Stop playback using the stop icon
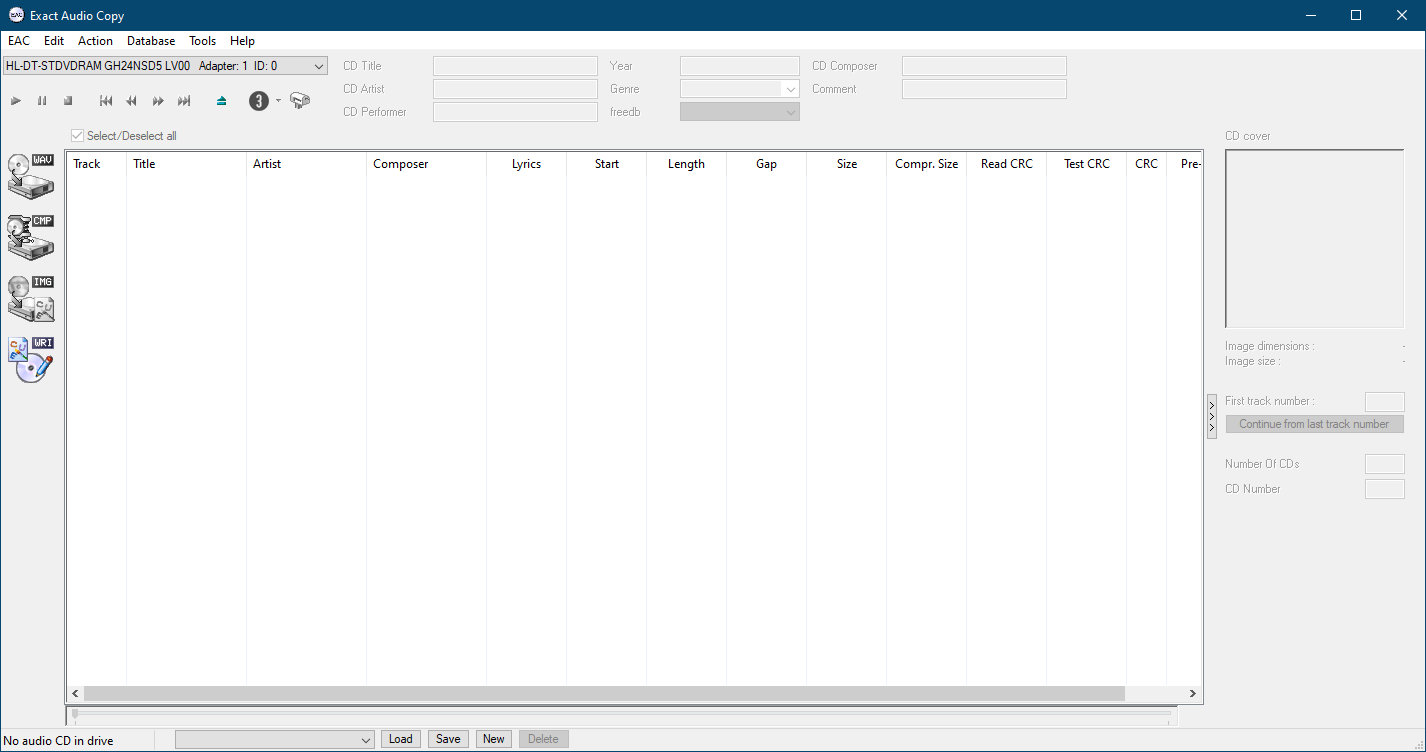This screenshot has height=752, width=1426. click(68, 101)
